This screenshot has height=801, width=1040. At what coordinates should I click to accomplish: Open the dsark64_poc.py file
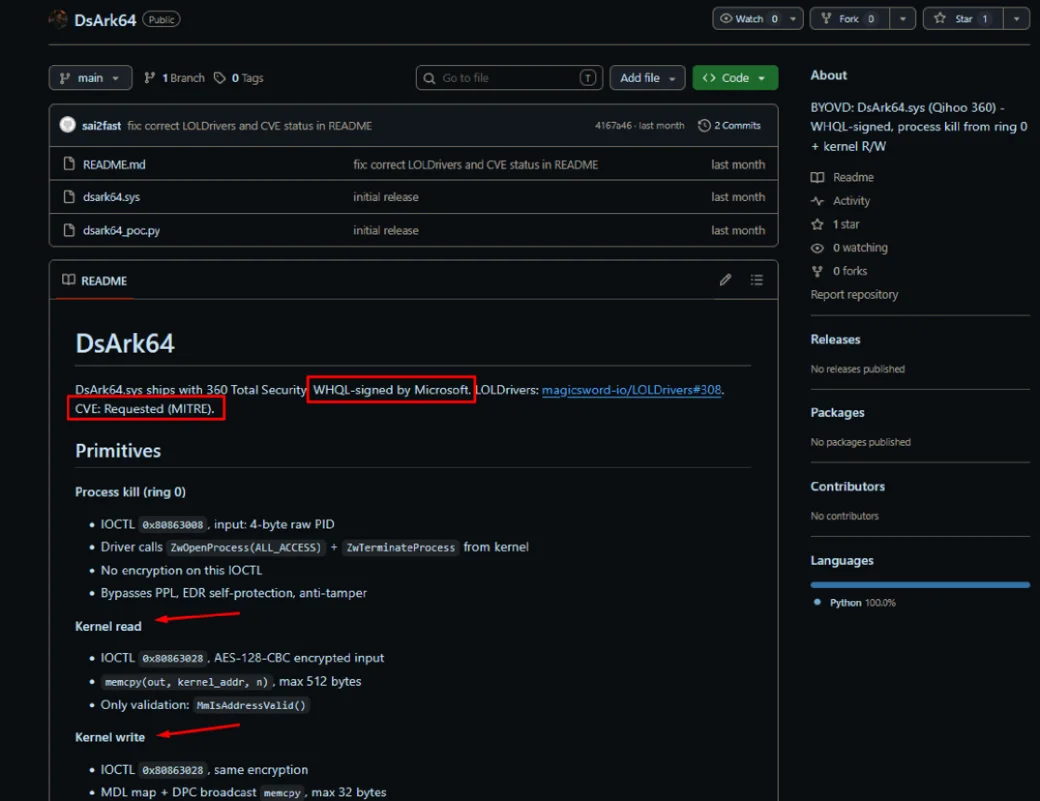(121, 230)
